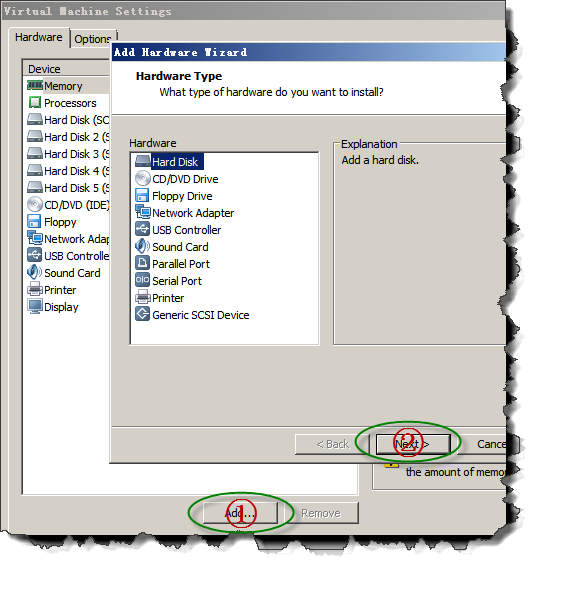The width and height of the screenshot is (561, 590).
Task: Click the Memory chip icon in Device list
Action: point(35,85)
